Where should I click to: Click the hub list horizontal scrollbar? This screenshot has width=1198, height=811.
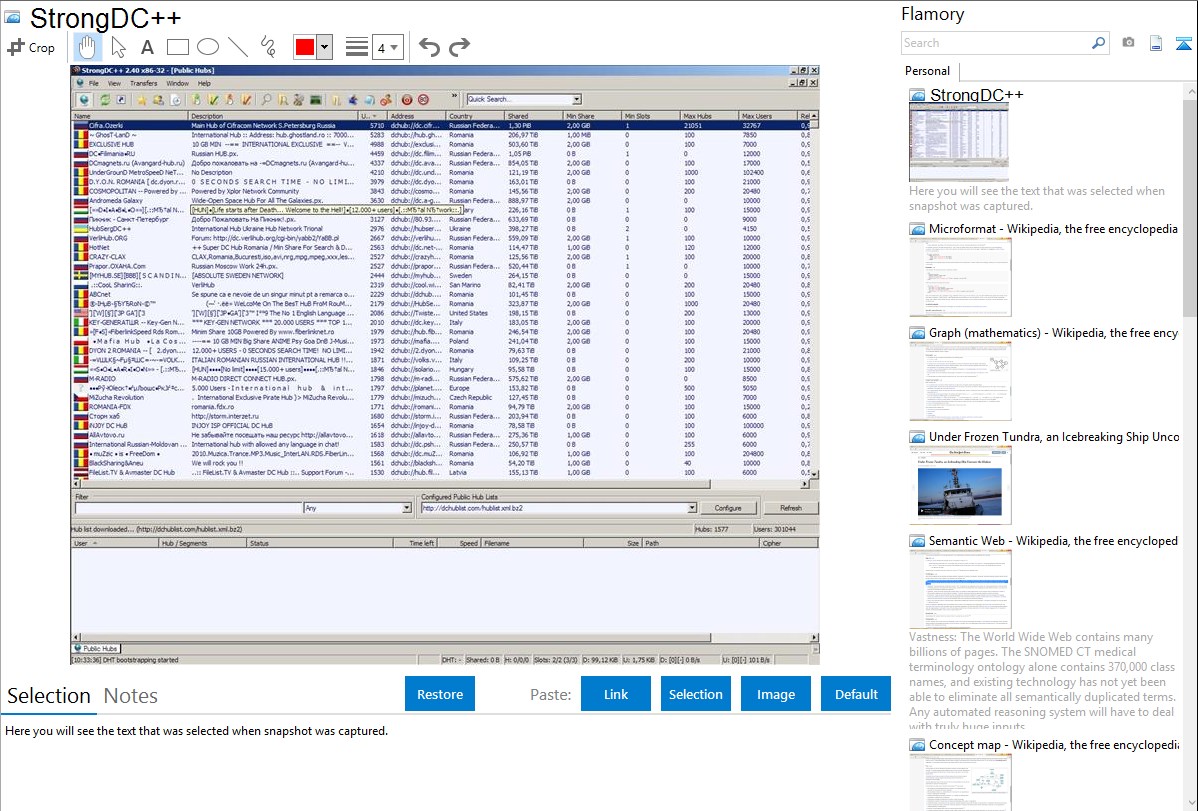click(x=440, y=484)
